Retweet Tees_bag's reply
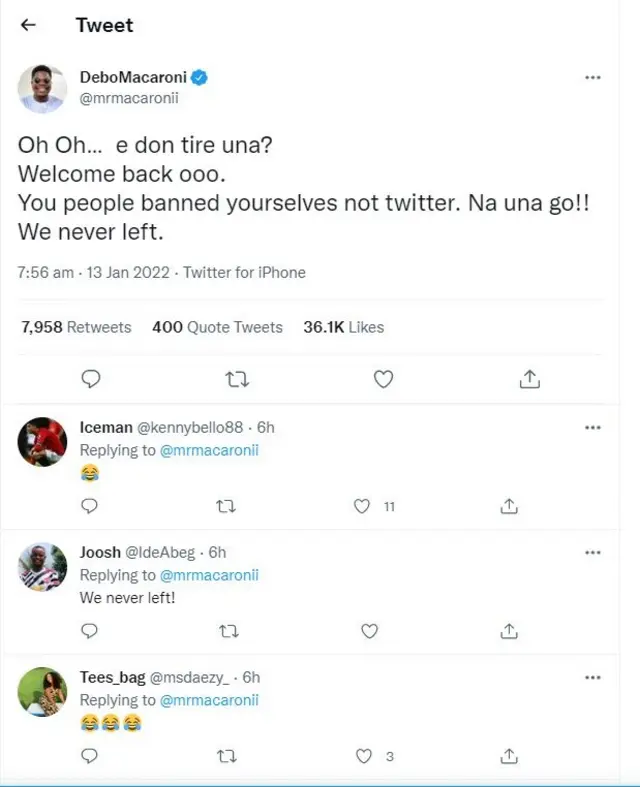This screenshot has width=640, height=787. click(226, 756)
